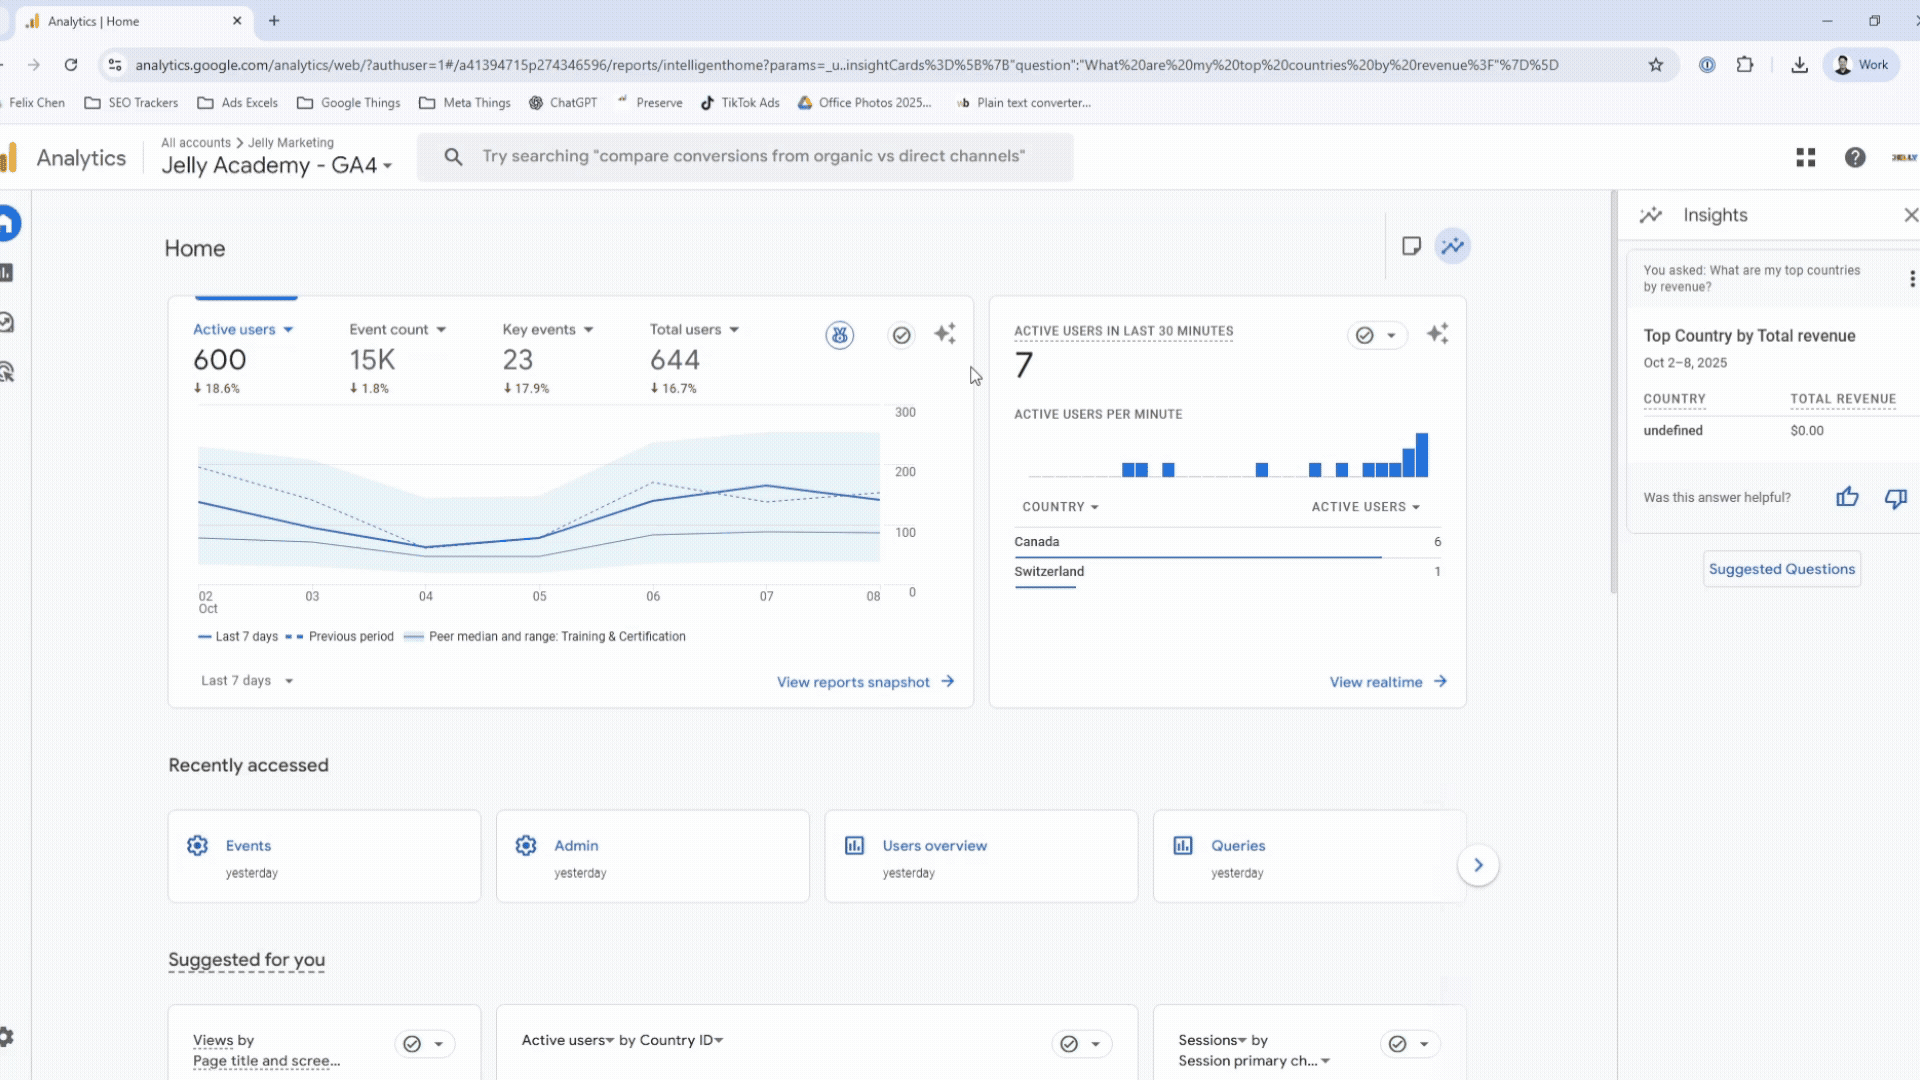Click the Insights sparkline icon button
This screenshot has width=1920, height=1080.
coord(1452,246)
